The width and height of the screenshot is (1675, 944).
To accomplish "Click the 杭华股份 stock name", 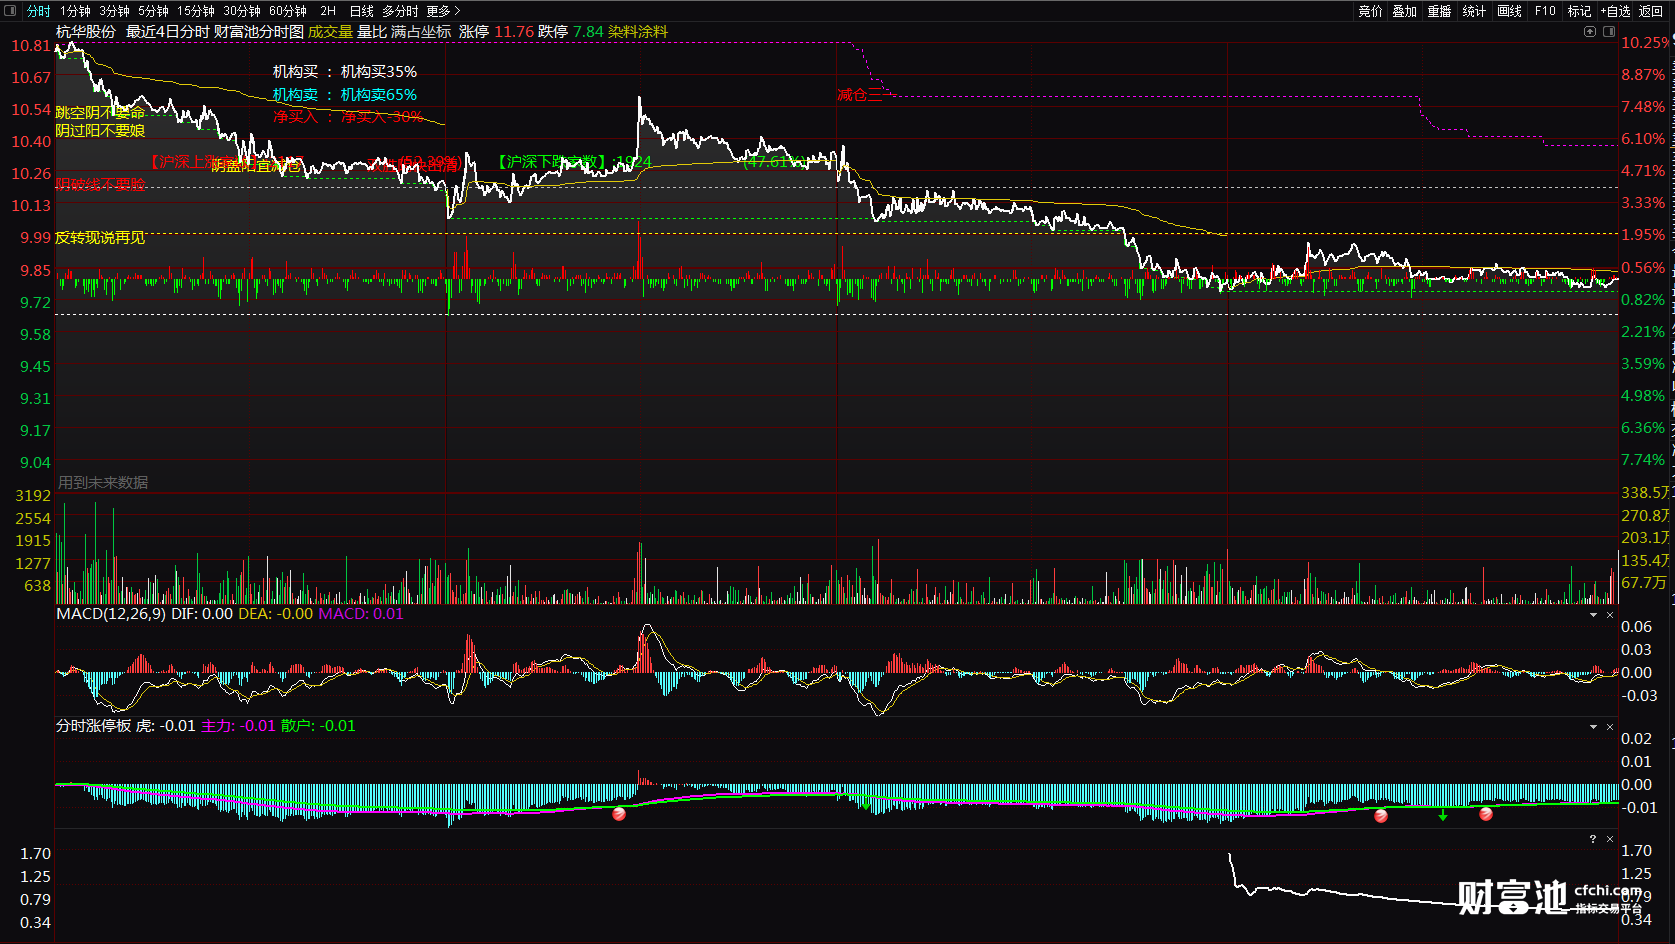I will pyautogui.click(x=86, y=32).
